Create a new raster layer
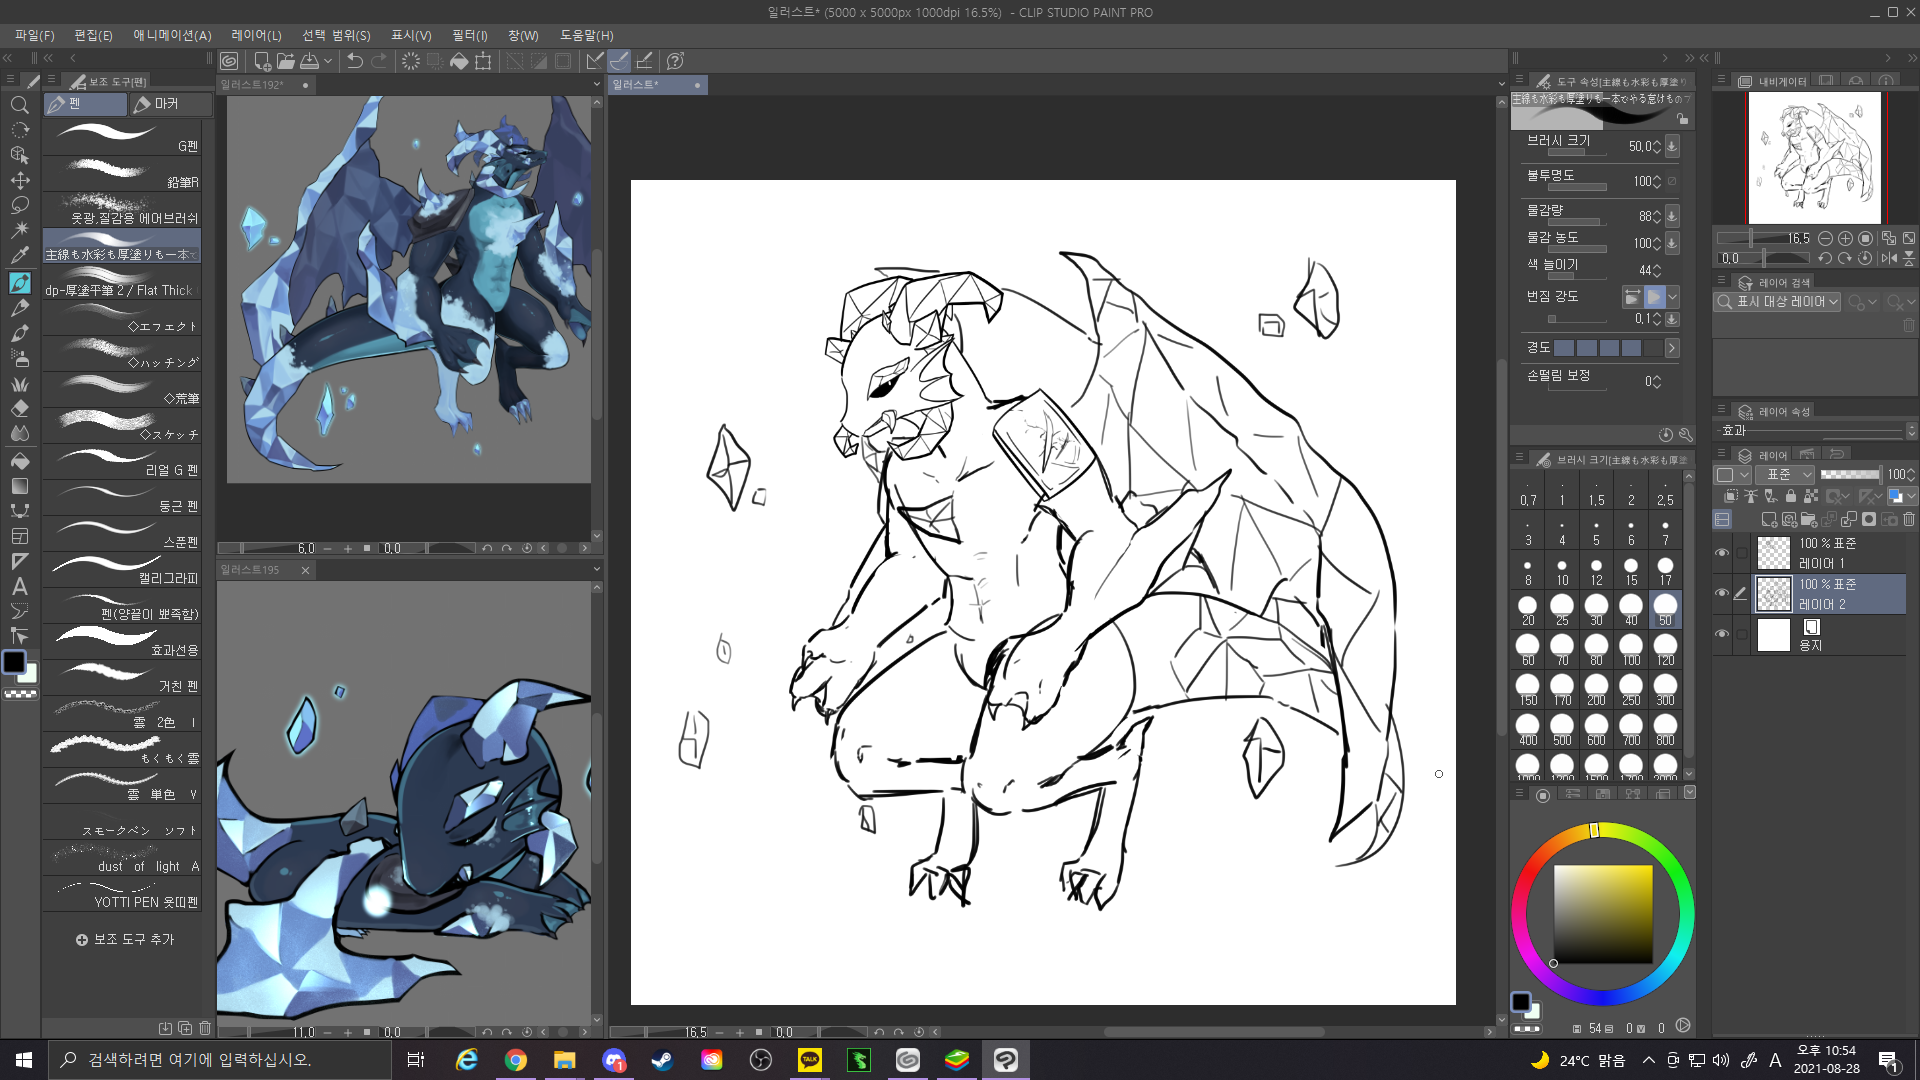Image resolution: width=1920 pixels, height=1080 pixels. (1769, 520)
